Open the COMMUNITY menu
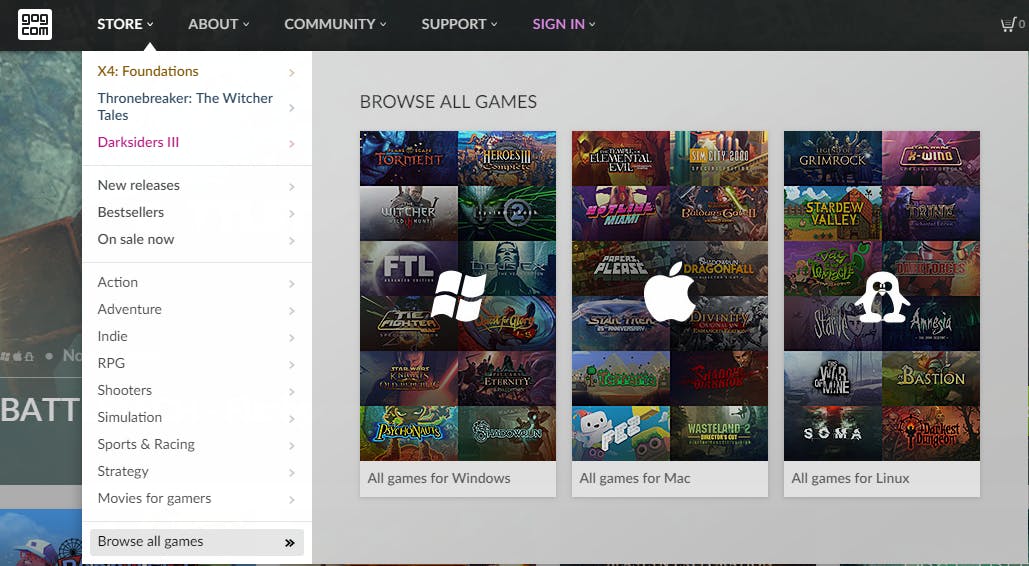Viewport: 1029px width, 566px height. [335, 24]
